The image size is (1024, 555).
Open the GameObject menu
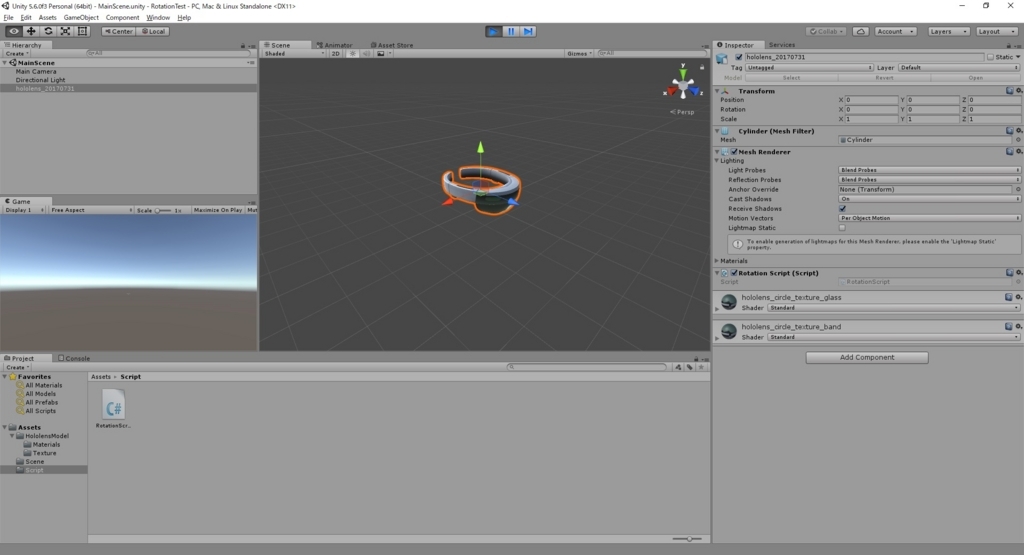81,18
